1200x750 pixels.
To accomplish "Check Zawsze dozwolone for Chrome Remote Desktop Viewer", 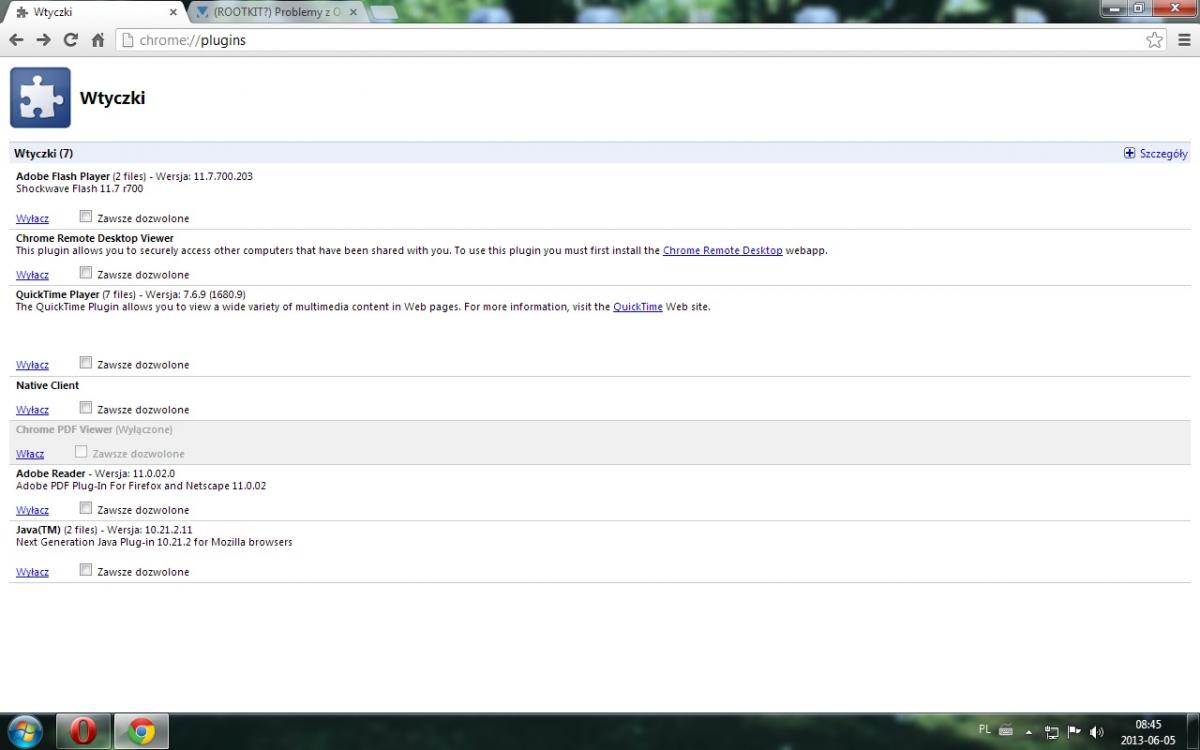I will point(86,272).
